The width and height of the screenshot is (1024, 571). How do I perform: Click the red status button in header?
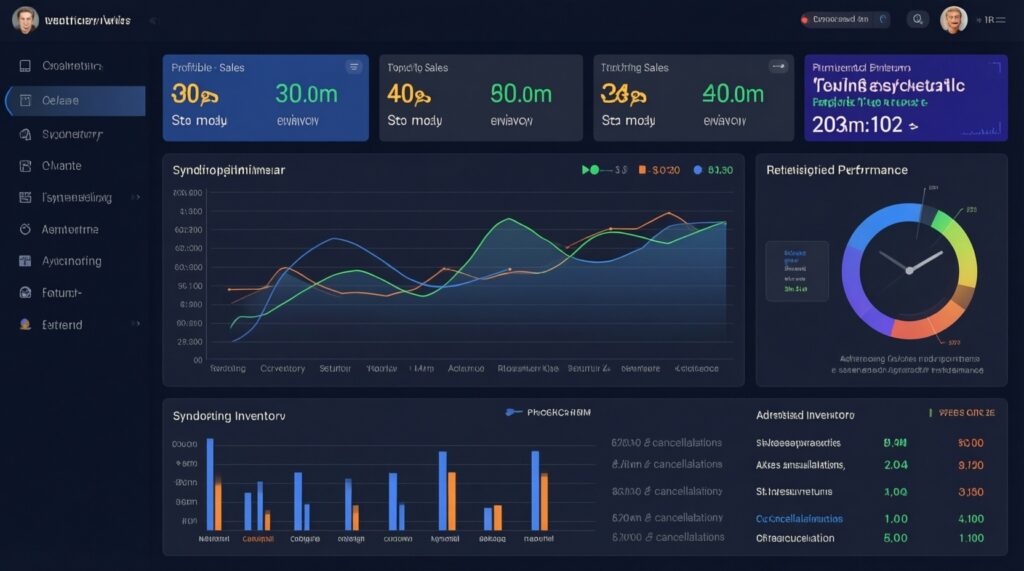tap(843, 20)
